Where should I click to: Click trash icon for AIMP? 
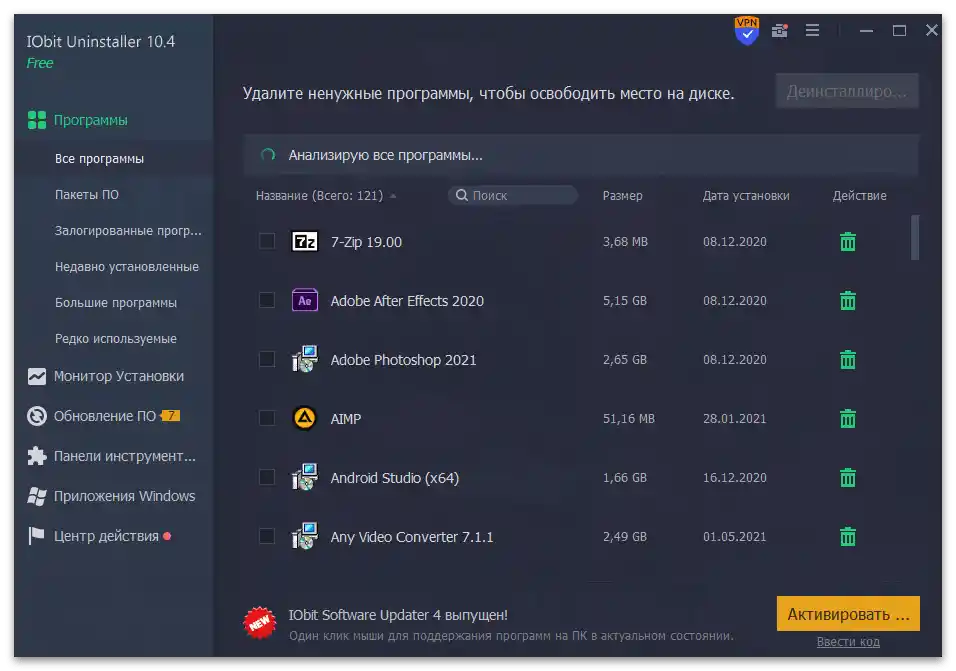[x=847, y=419]
